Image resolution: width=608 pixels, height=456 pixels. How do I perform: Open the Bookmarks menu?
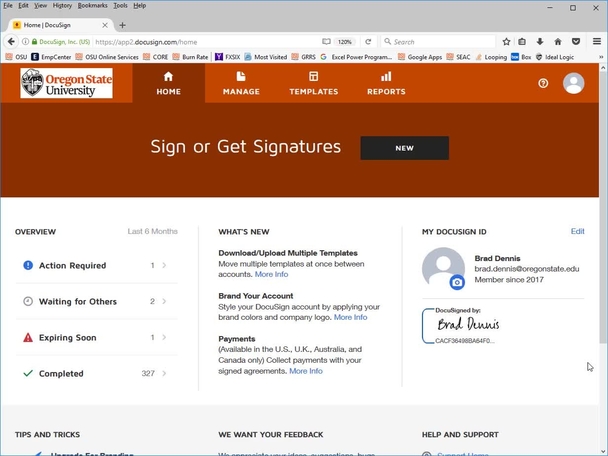pos(92,6)
